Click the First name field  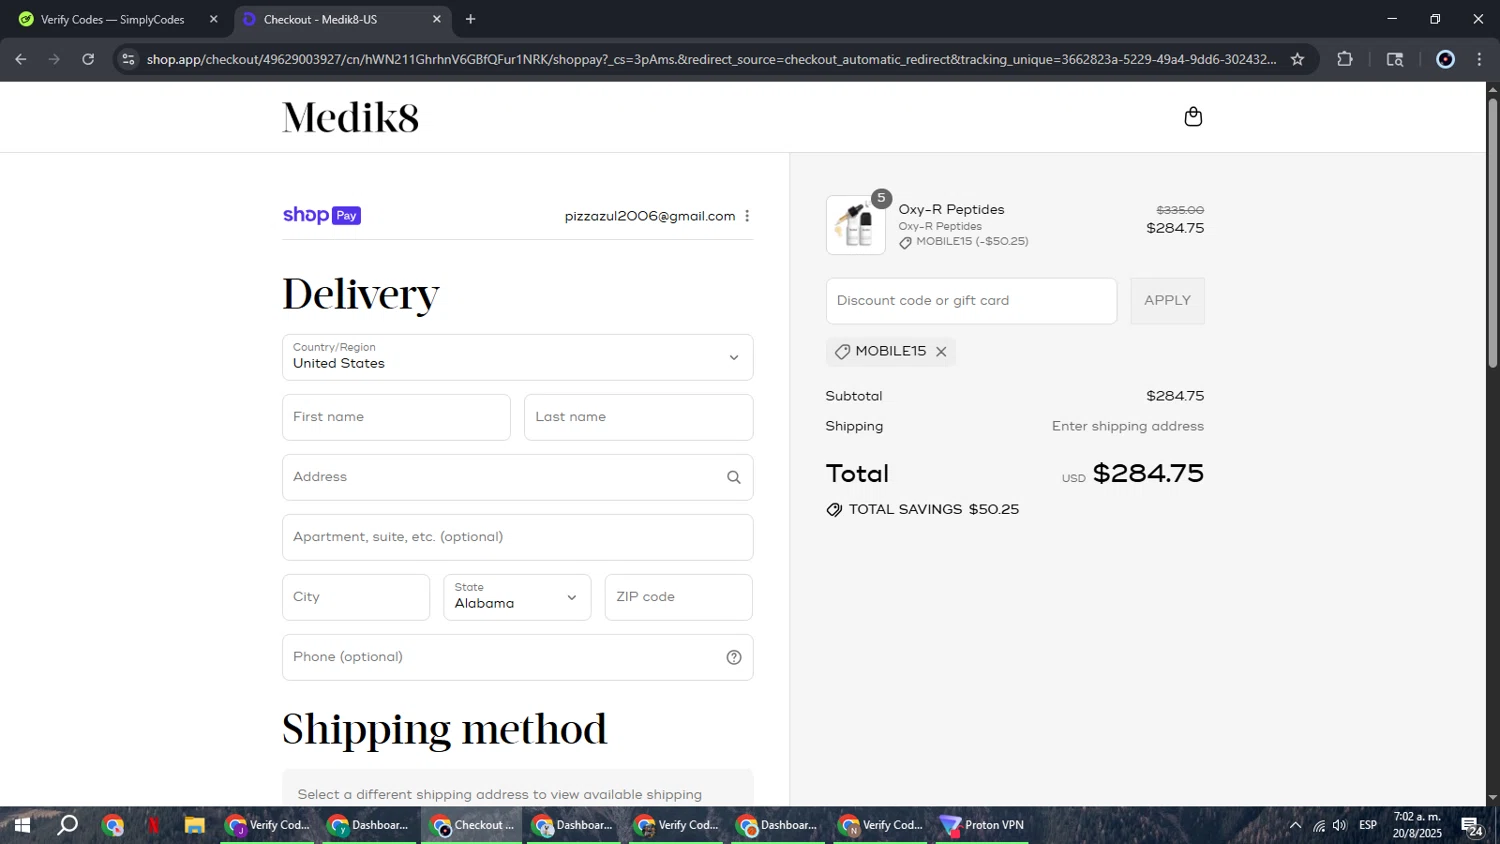pyautogui.click(x=396, y=418)
